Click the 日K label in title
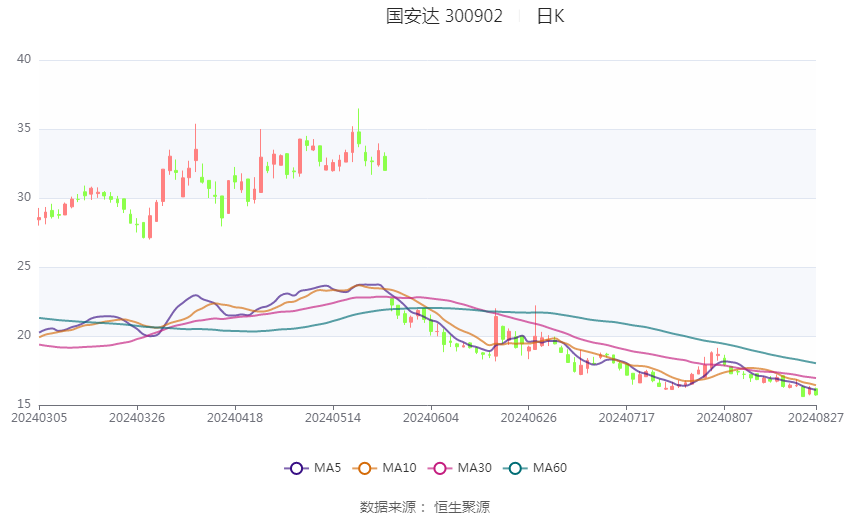 pos(550,16)
